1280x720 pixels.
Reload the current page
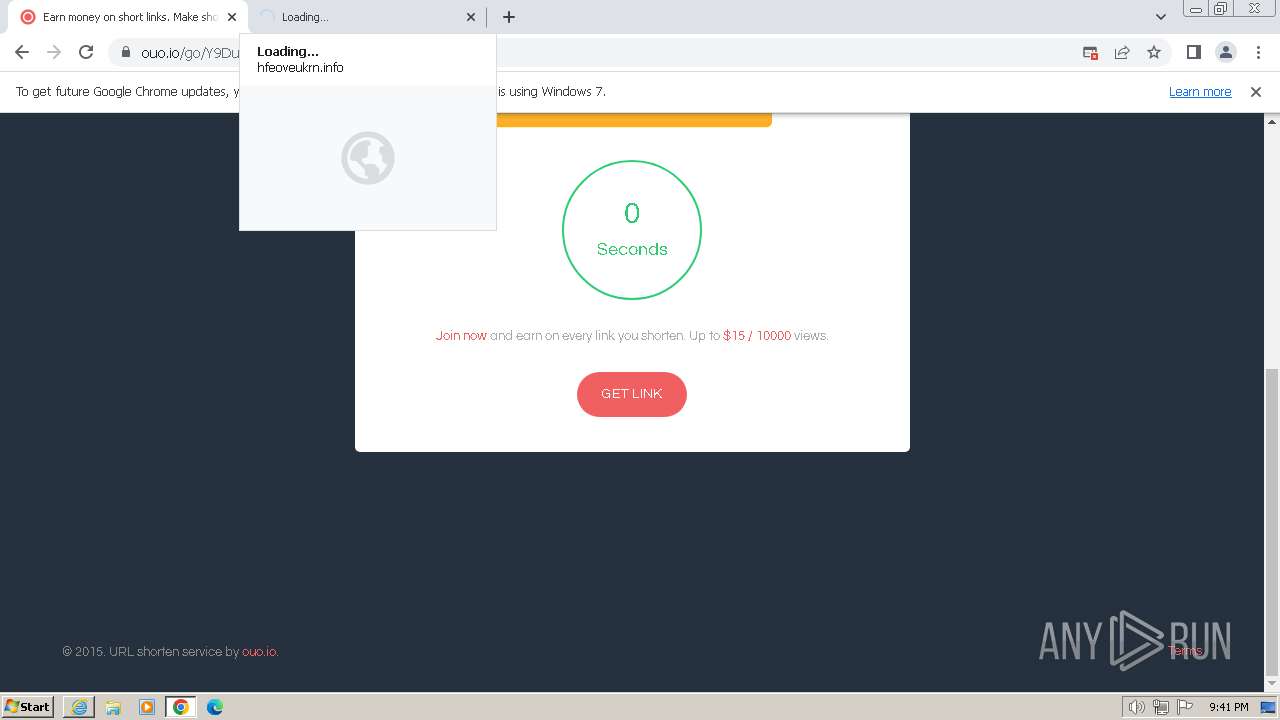86,52
